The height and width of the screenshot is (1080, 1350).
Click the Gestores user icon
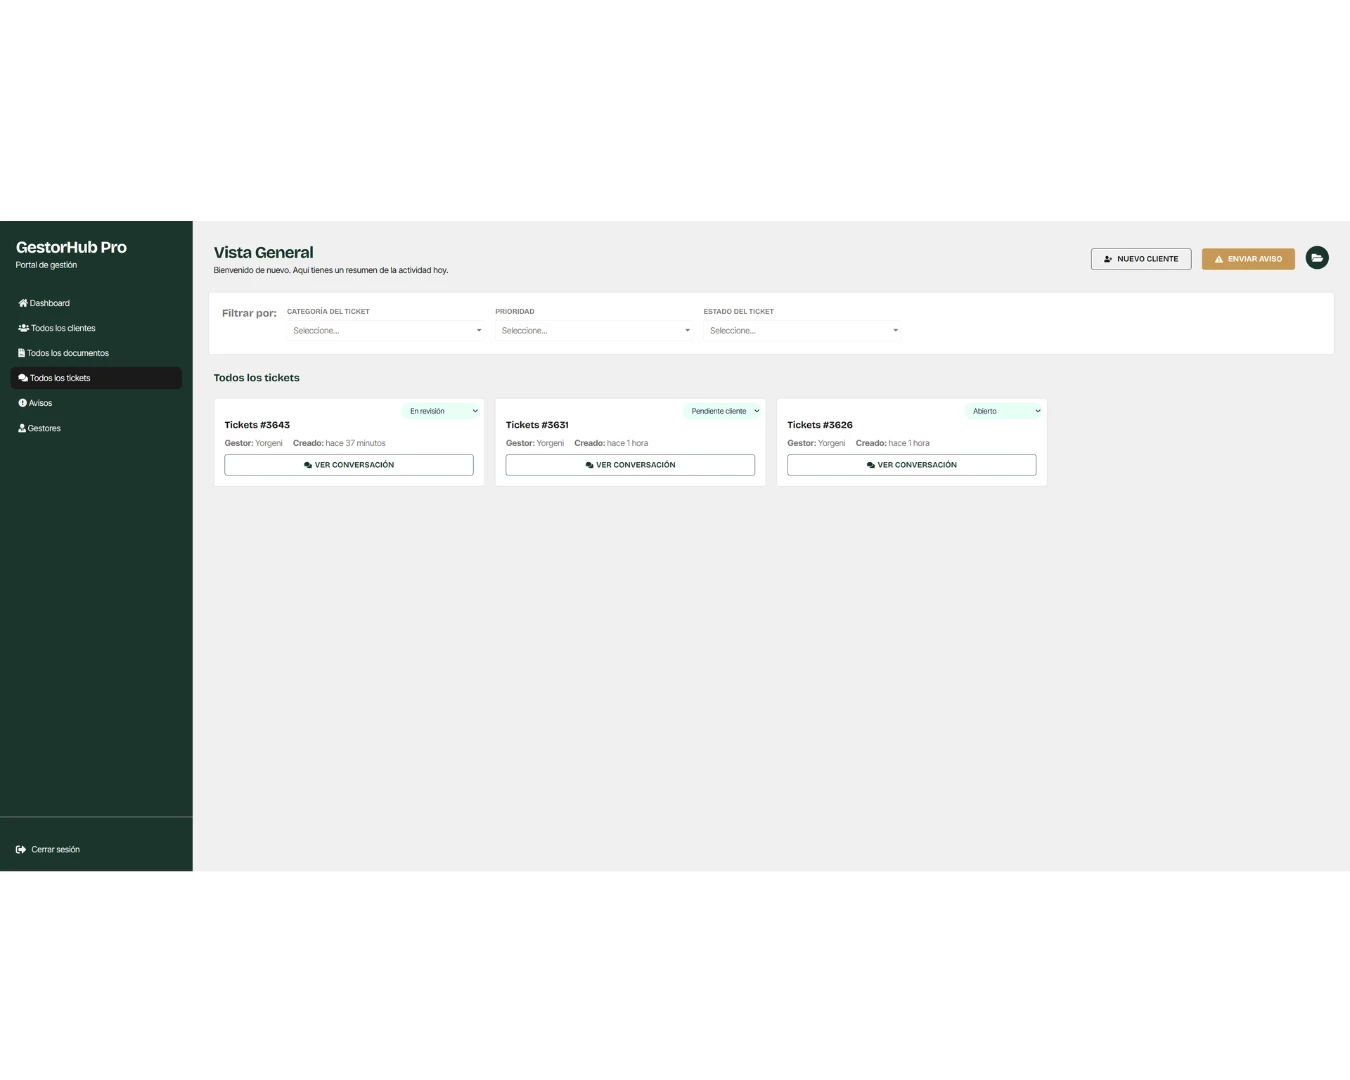tap(22, 428)
